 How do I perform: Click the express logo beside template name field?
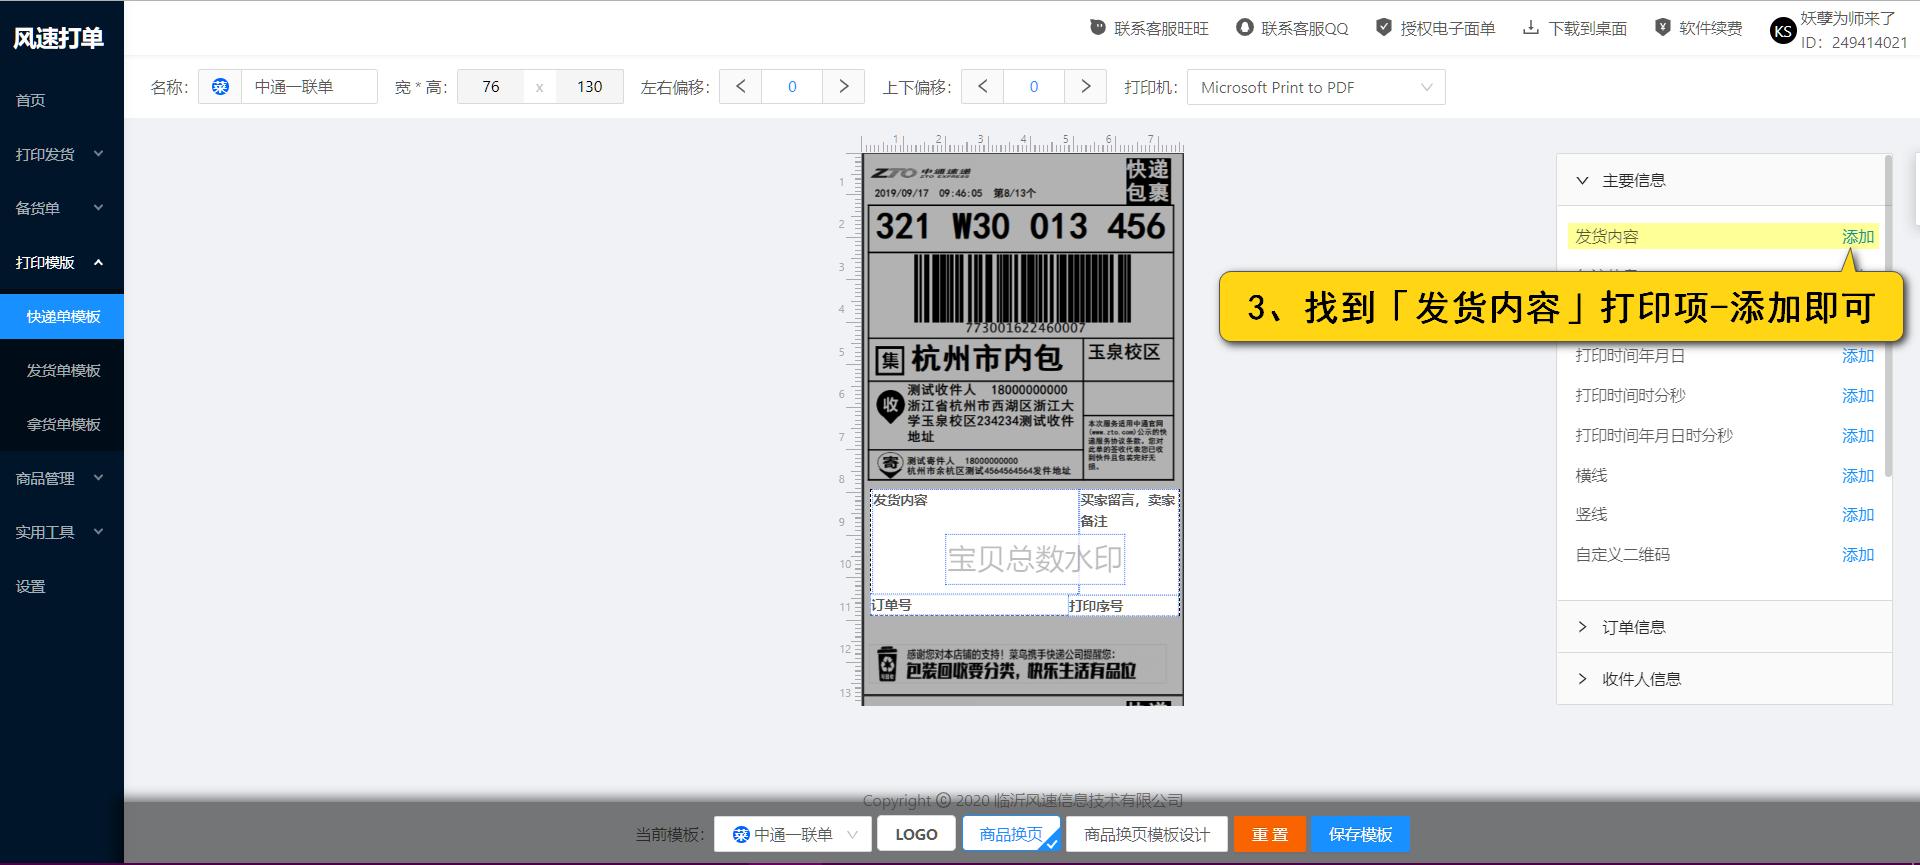pyautogui.click(x=220, y=87)
